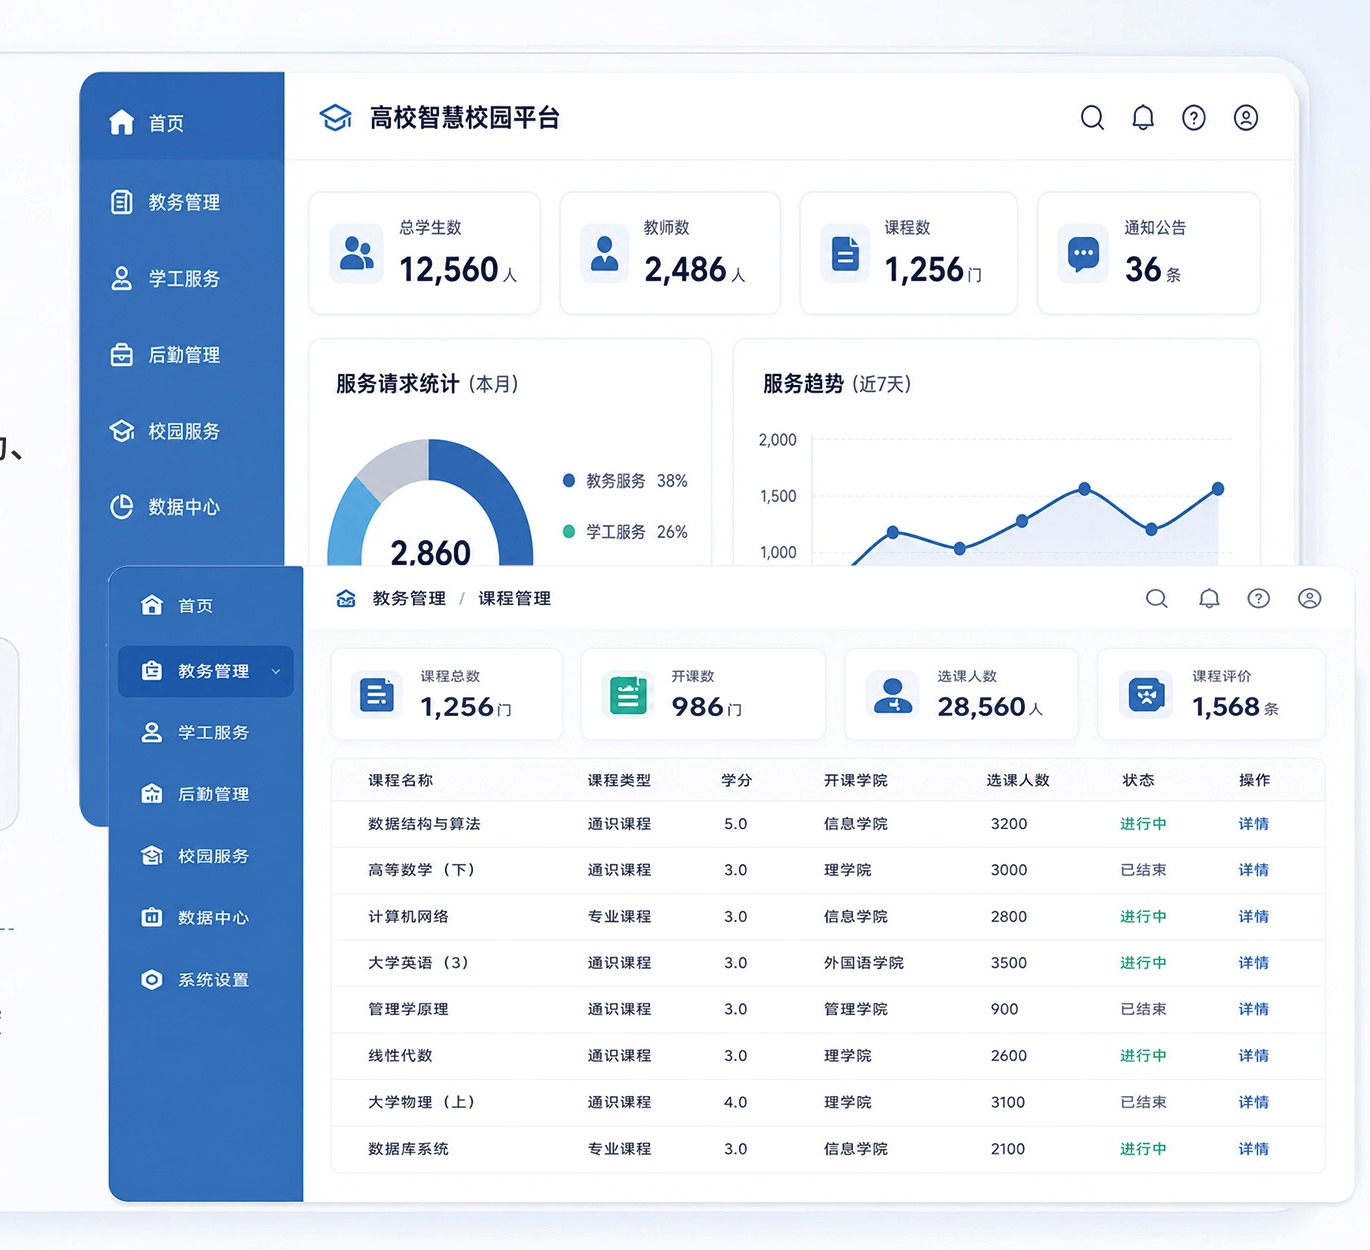
Task: Click the breadcrumb icon before 教务管理 / 课程管理
Action: pyautogui.click(x=346, y=598)
